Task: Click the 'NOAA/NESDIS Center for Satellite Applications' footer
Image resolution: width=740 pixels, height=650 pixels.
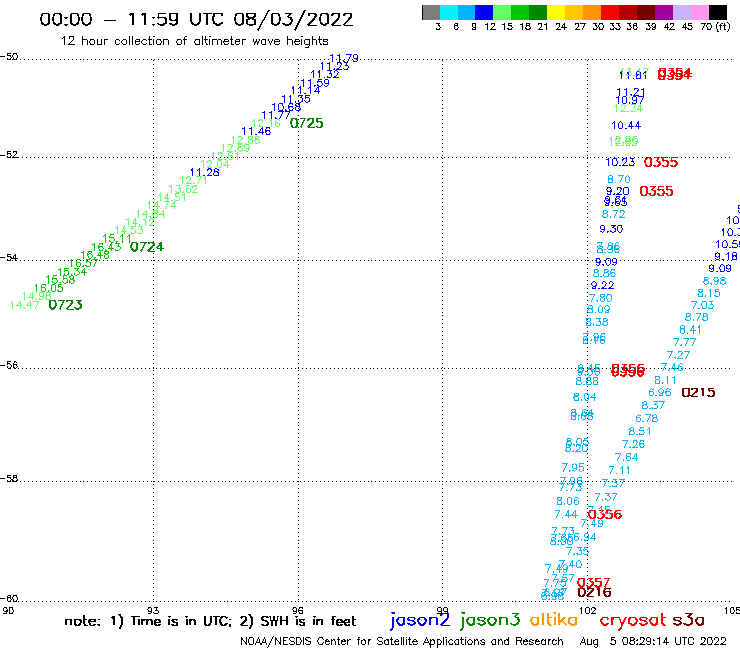Action: pos(402,641)
